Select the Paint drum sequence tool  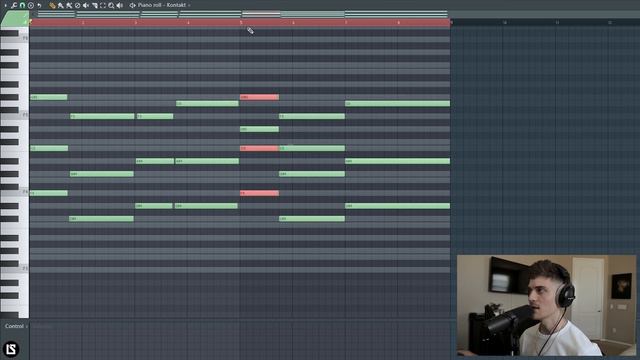click(x=69, y=5)
